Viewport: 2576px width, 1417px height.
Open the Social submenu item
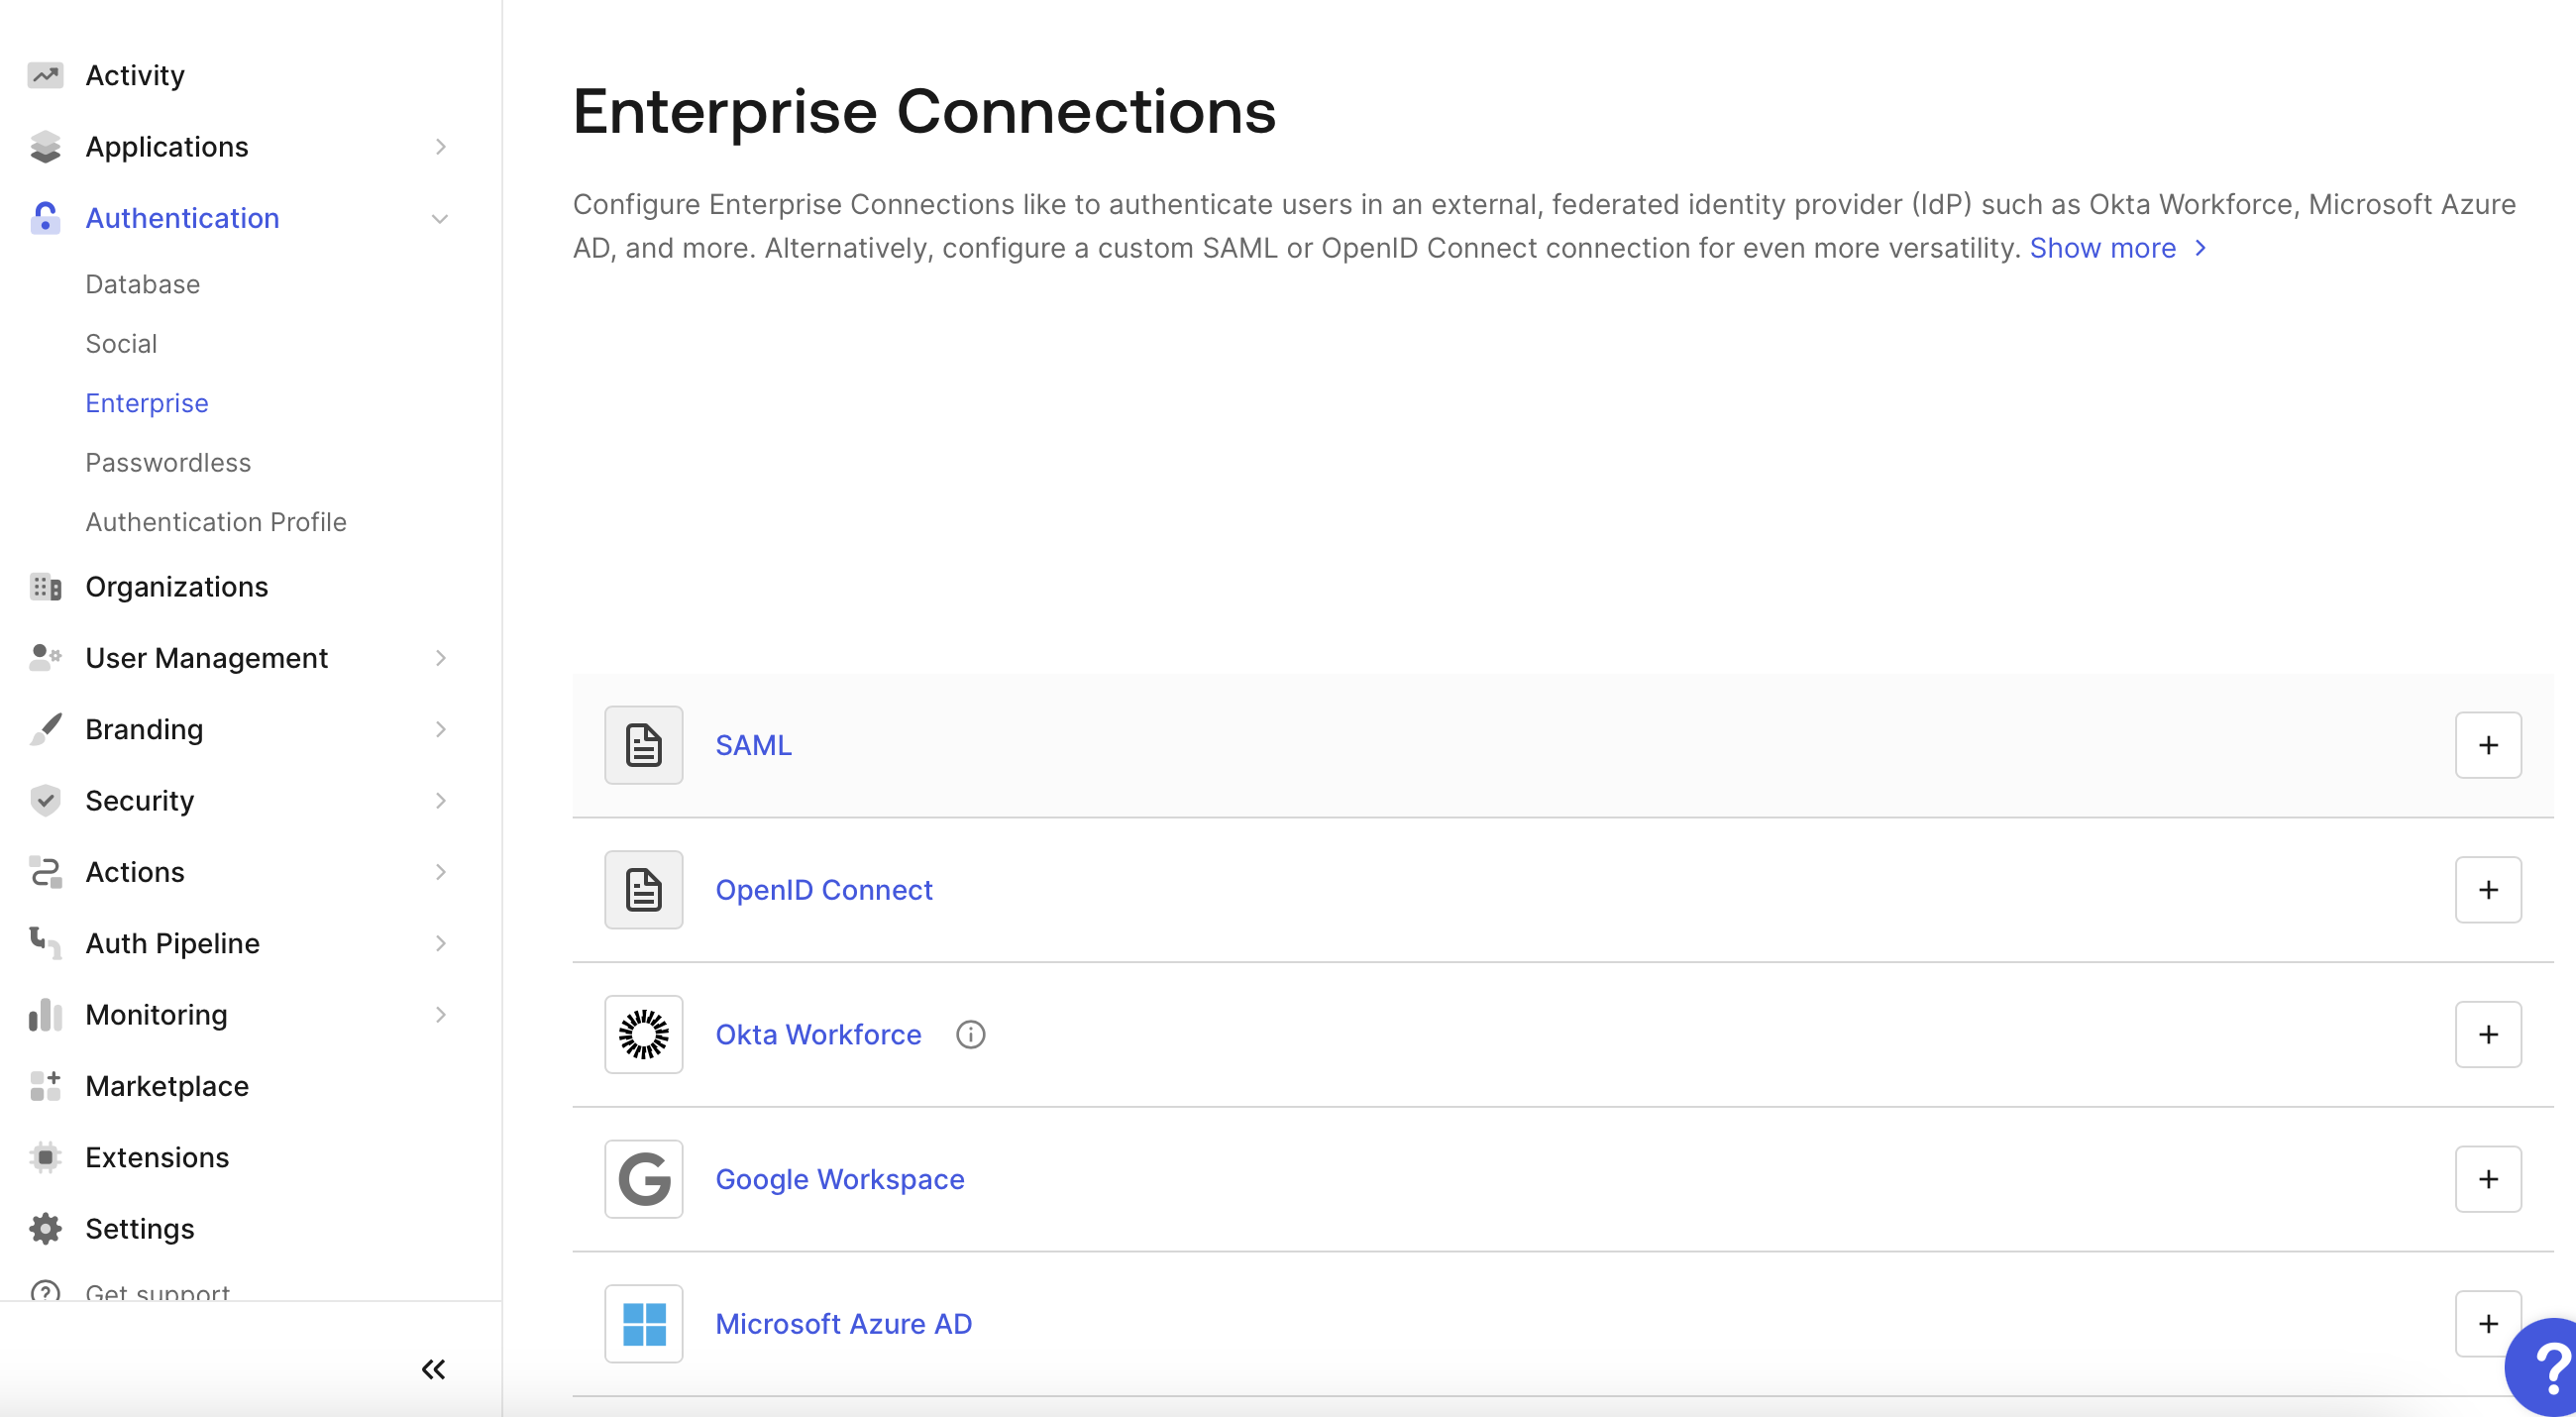point(121,344)
